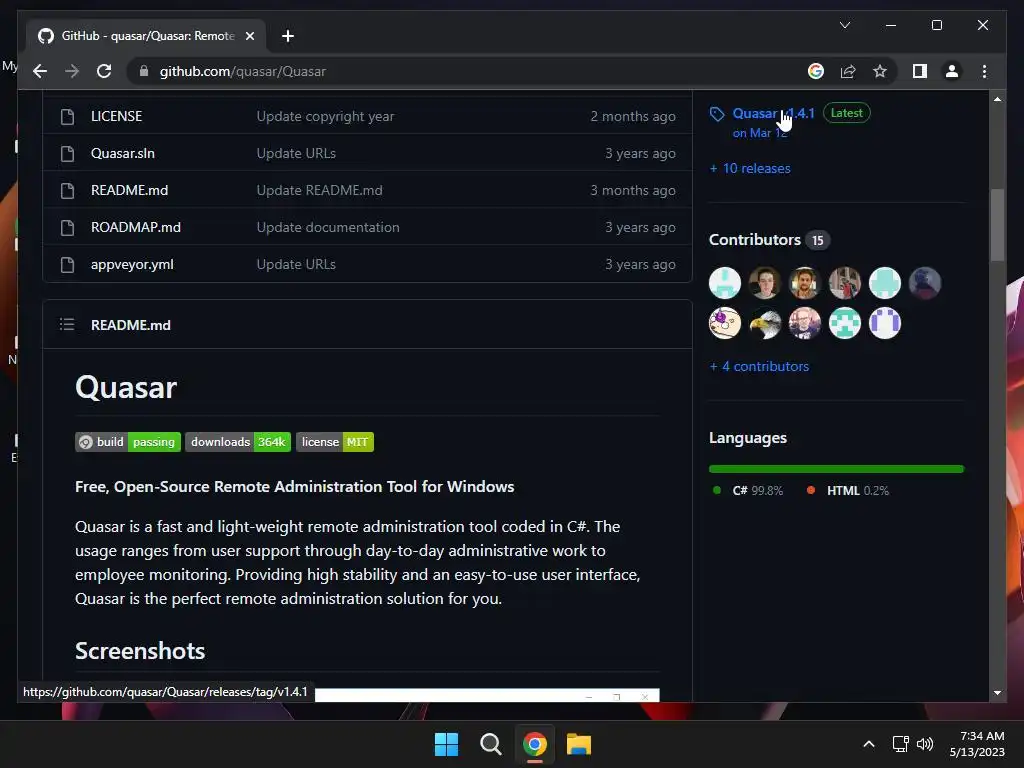Open the Chrome side panel
The height and width of the screenshot is (768, 1024).
(x=920, y=71)
